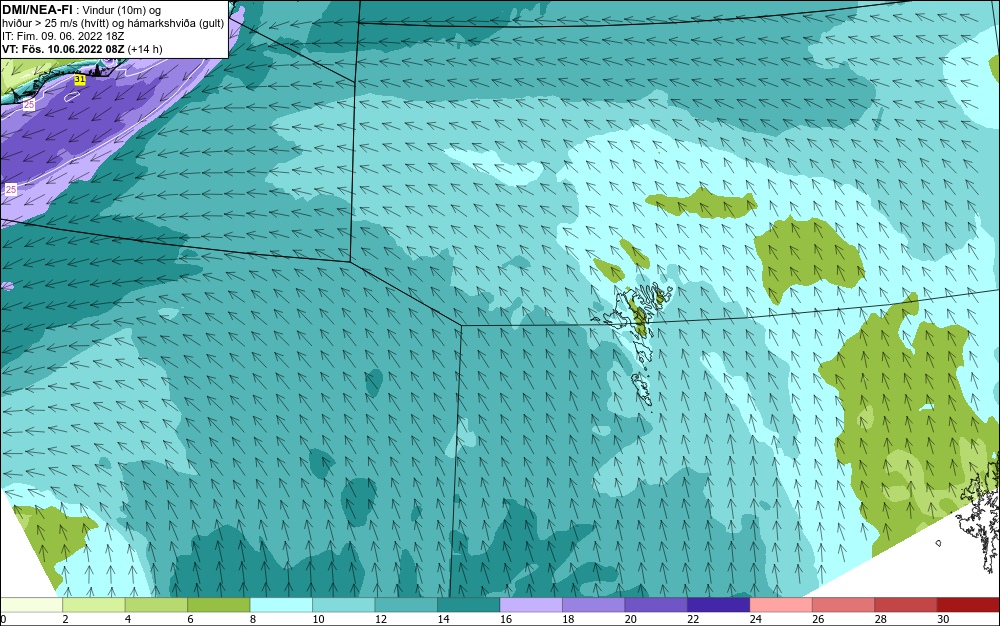This screenshot has height=626, width=1000.
Task: Click the 'VT: Fös. 10.06.2022 08Z' valid time
Action: [64, 49]
